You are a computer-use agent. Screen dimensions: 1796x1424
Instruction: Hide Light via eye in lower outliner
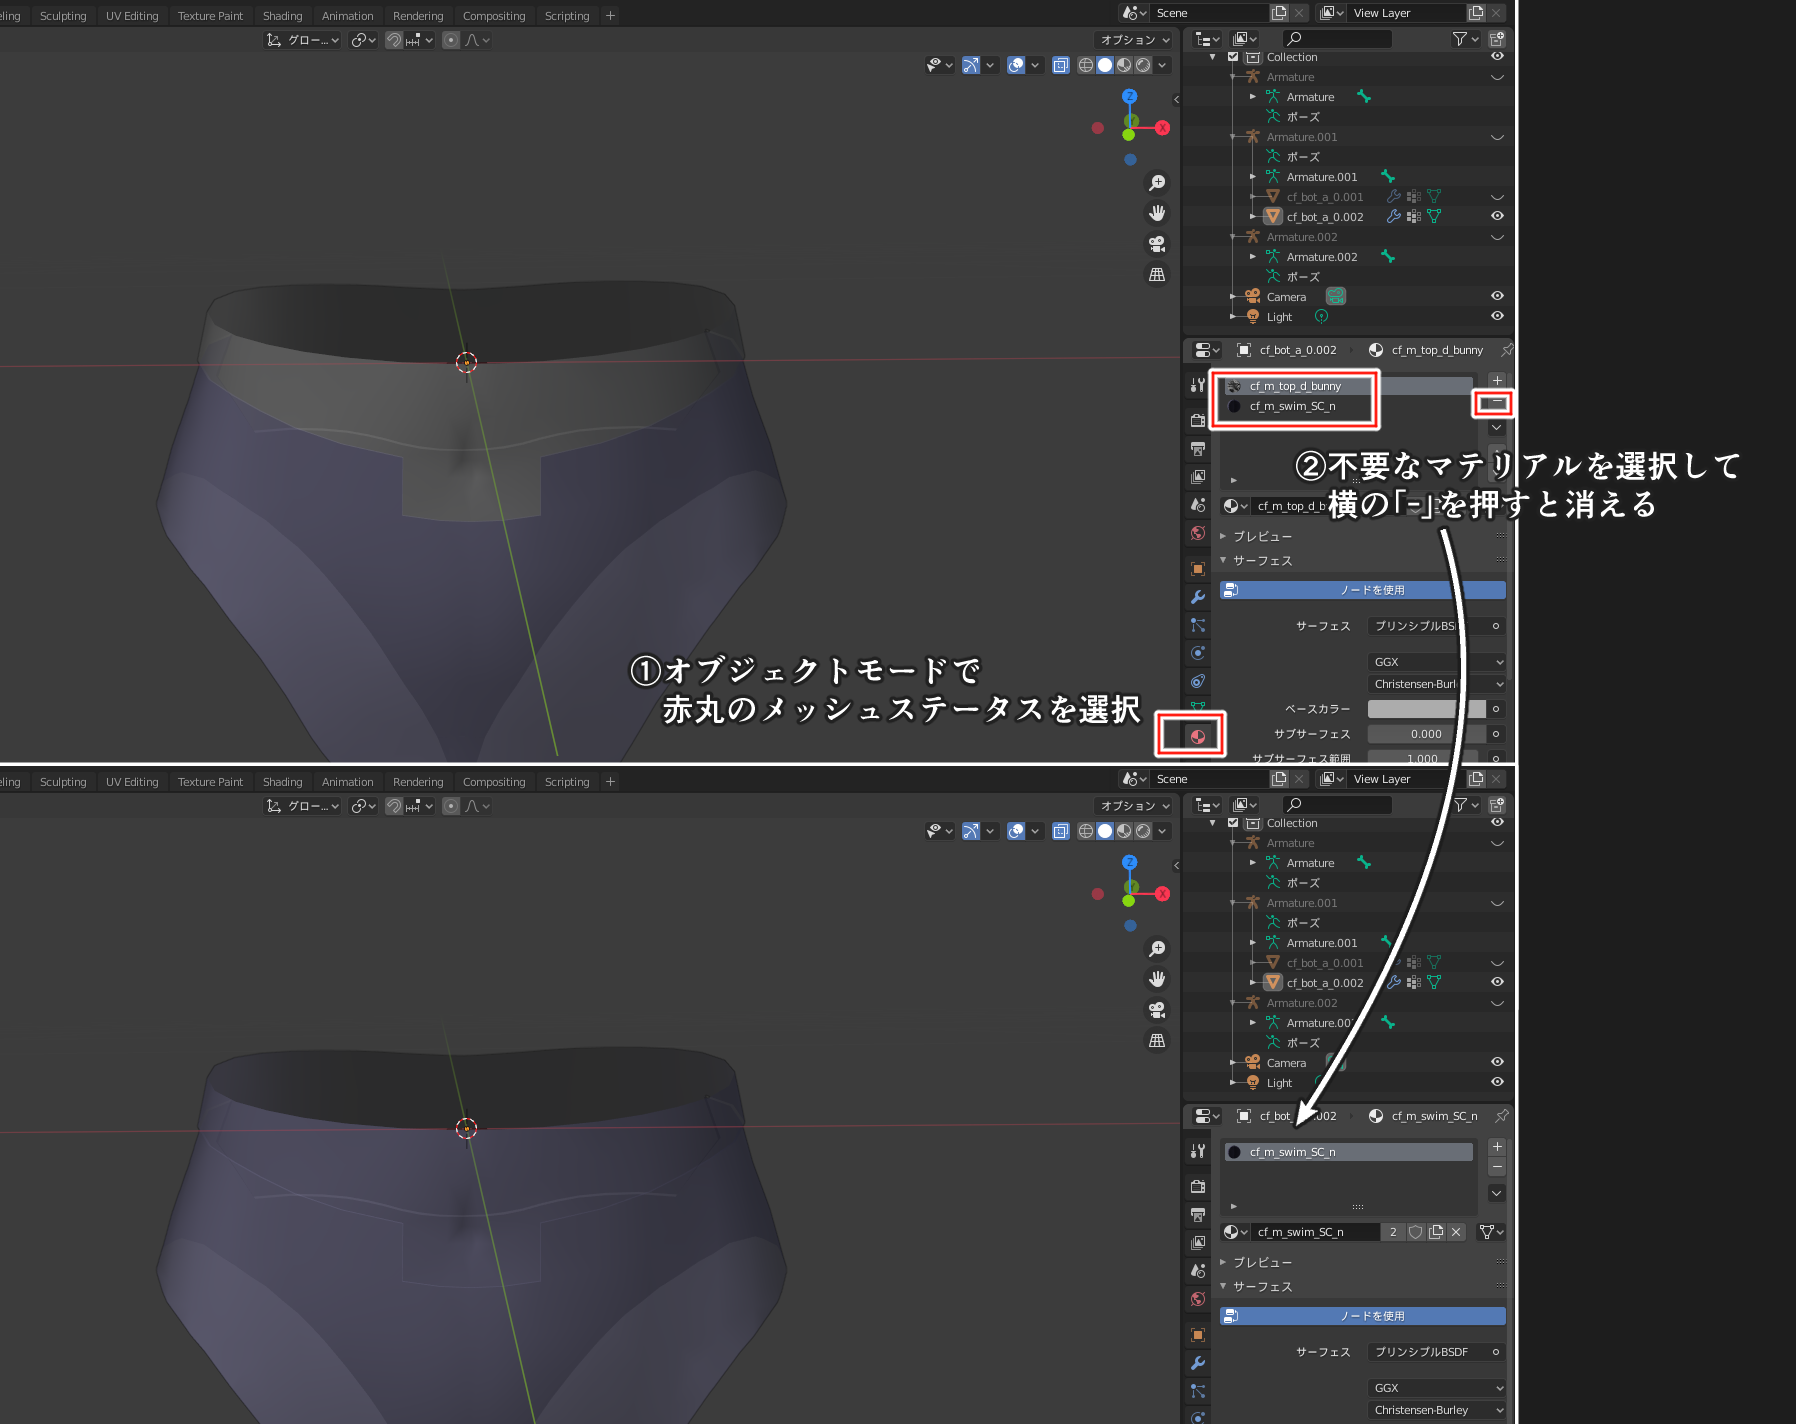pos(1497,1082)
